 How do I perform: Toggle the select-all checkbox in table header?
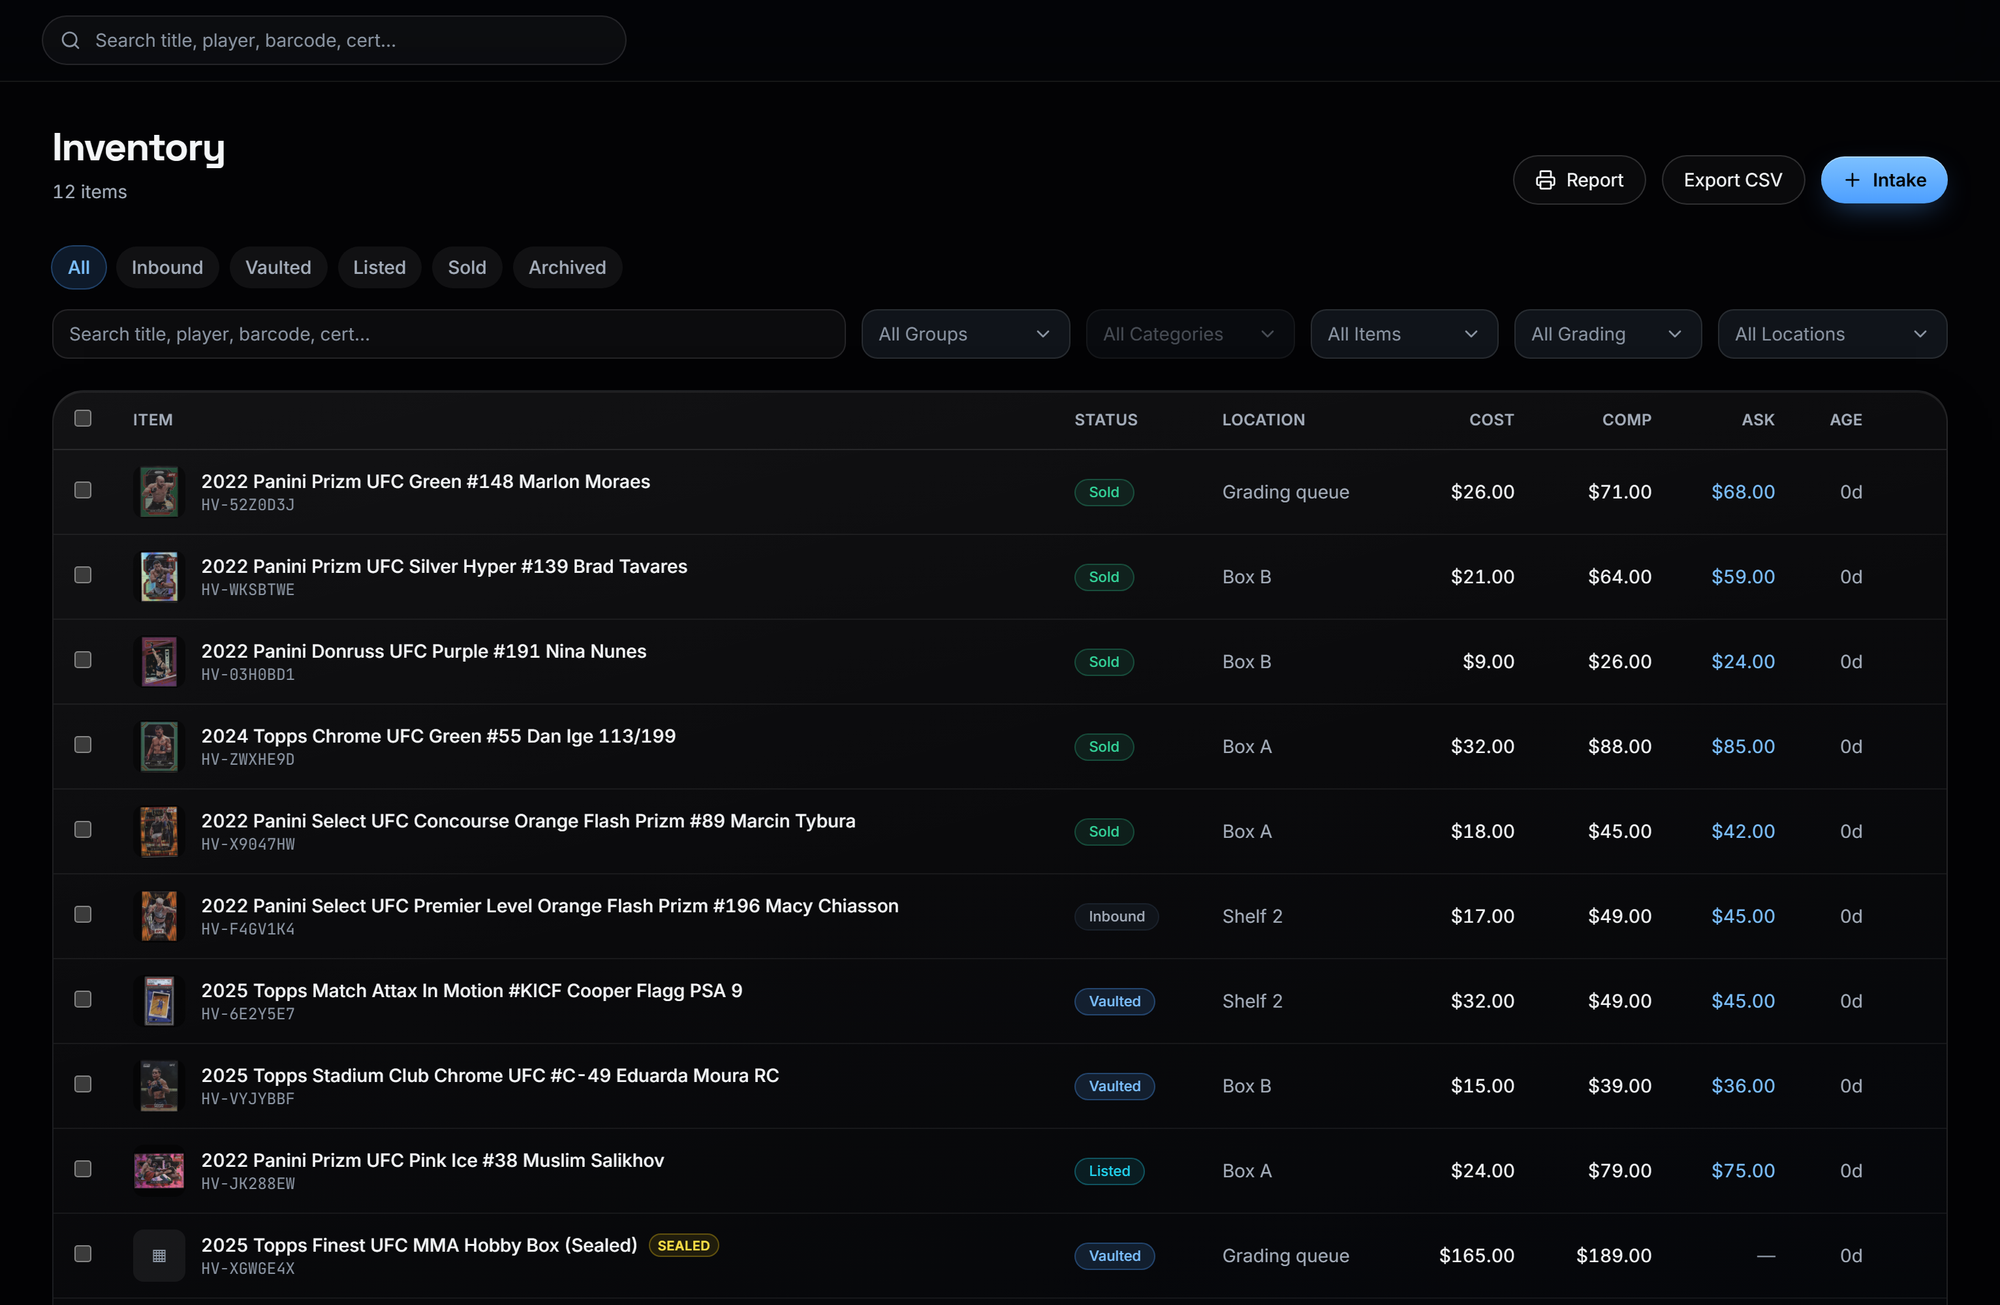(83, 418)
